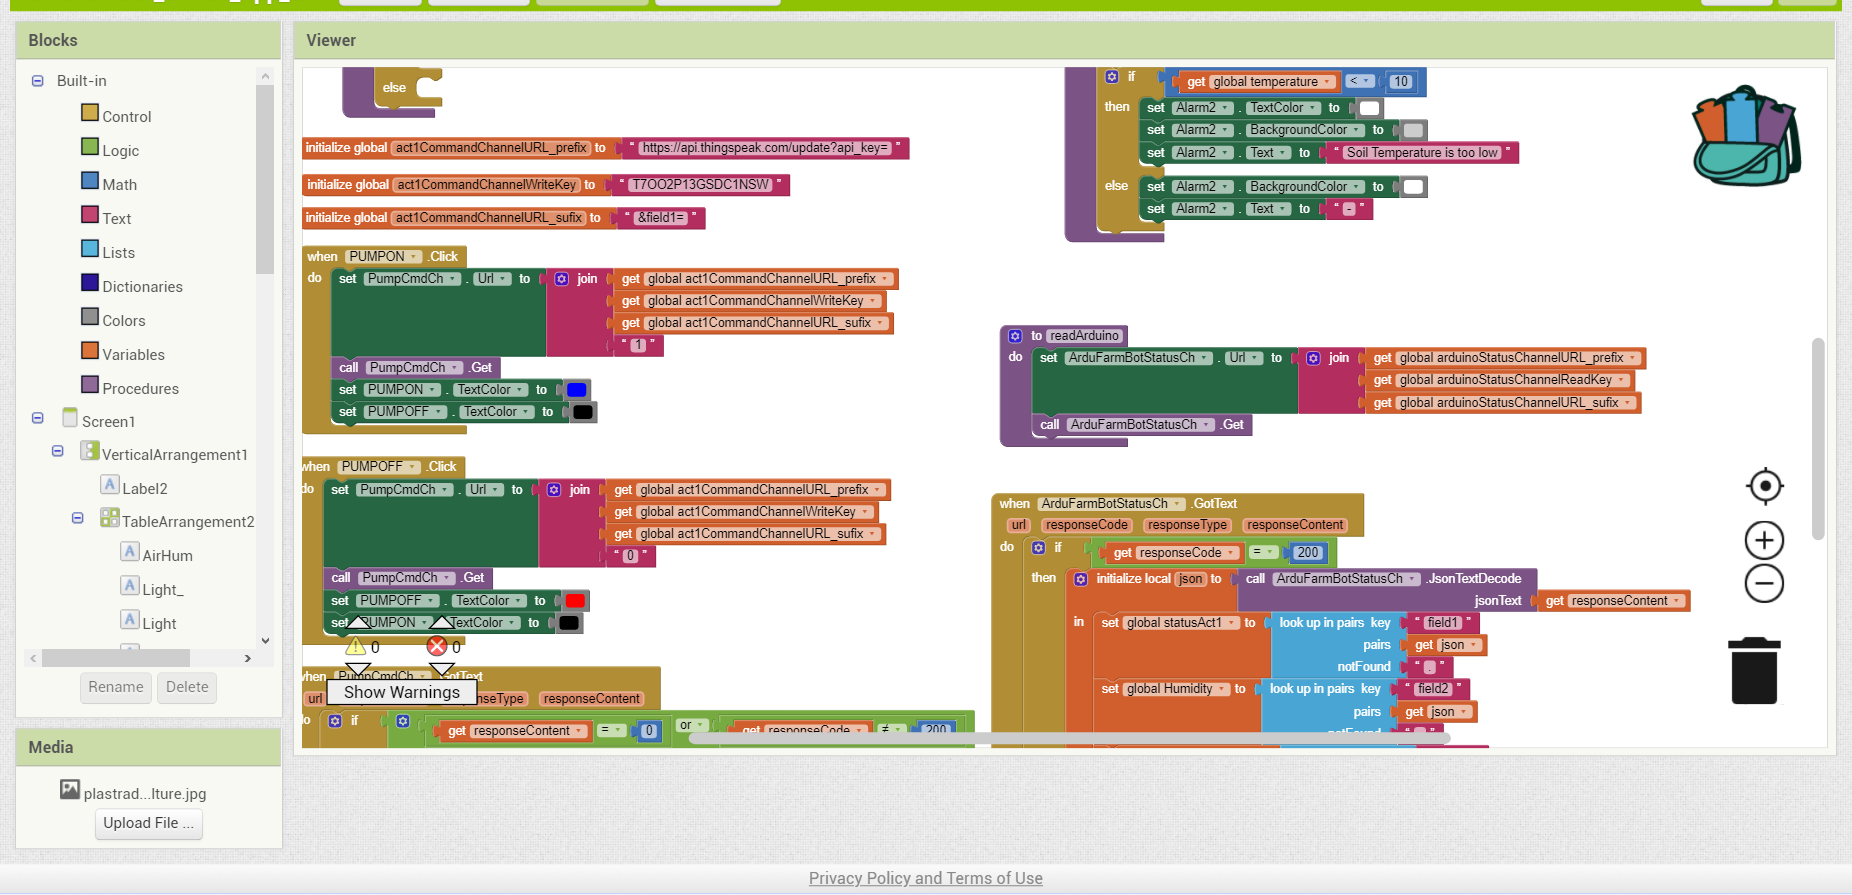
Task: Open the Privacy Policy and Terms link
Action: 926,878
